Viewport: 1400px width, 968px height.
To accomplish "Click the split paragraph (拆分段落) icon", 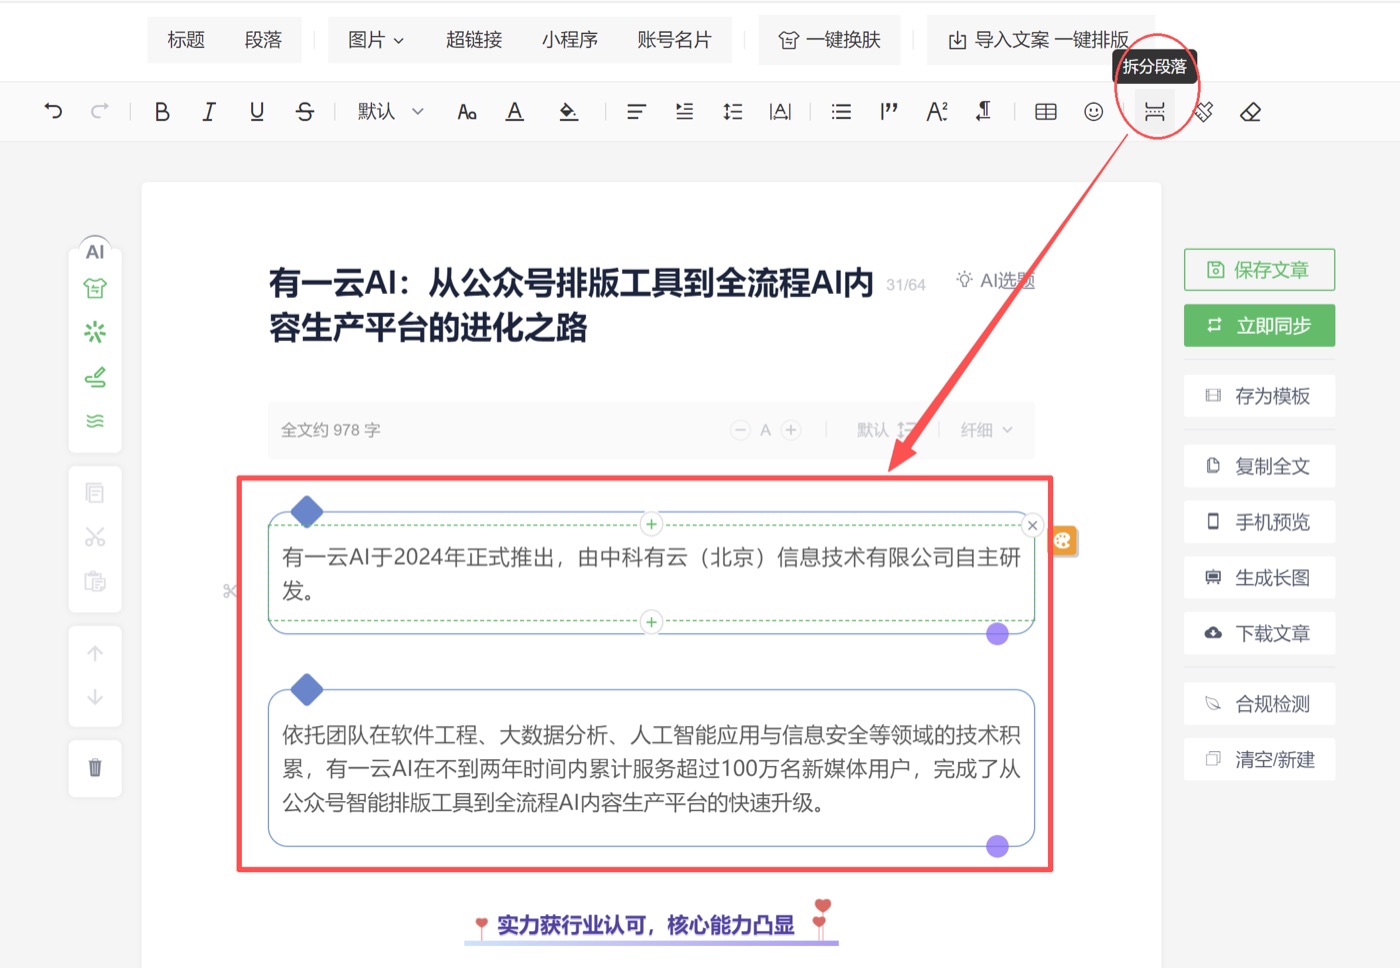I will point(1155,112).
